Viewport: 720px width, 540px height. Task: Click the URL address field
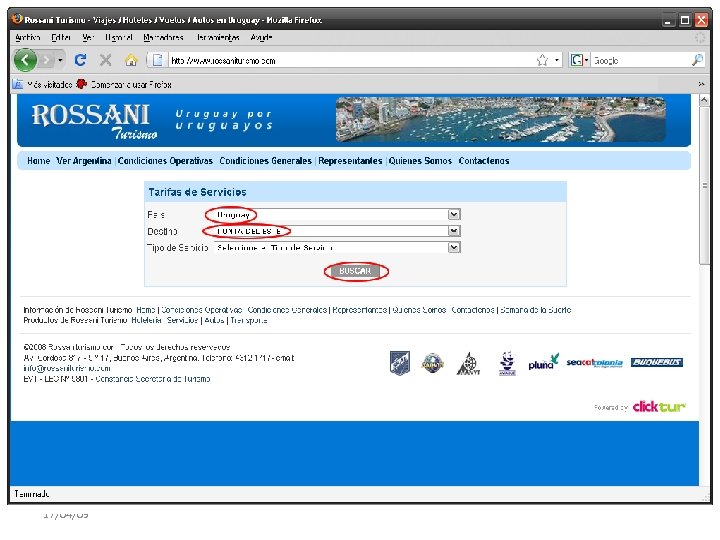tap(351, 61)
